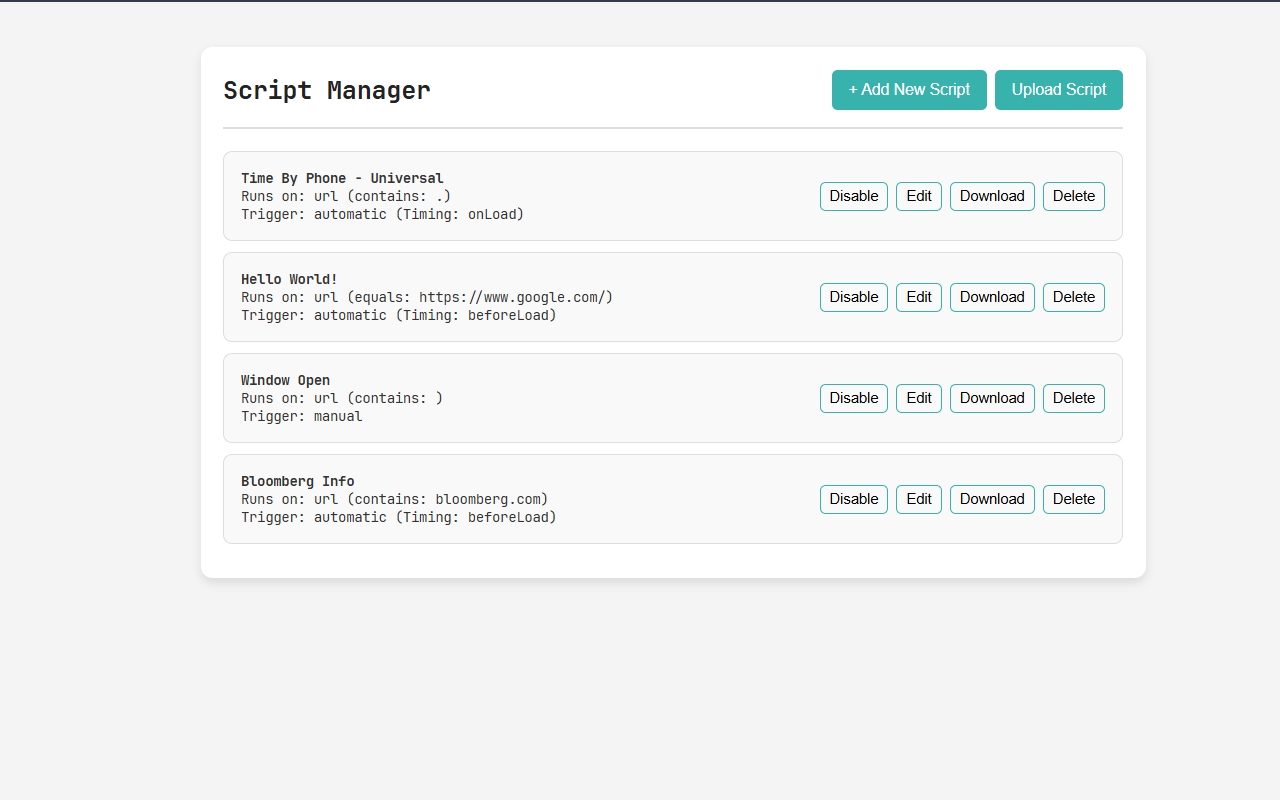Screen dimensions: 1280x800
Task: Click the Add New Script button
Action: (909, 90)
